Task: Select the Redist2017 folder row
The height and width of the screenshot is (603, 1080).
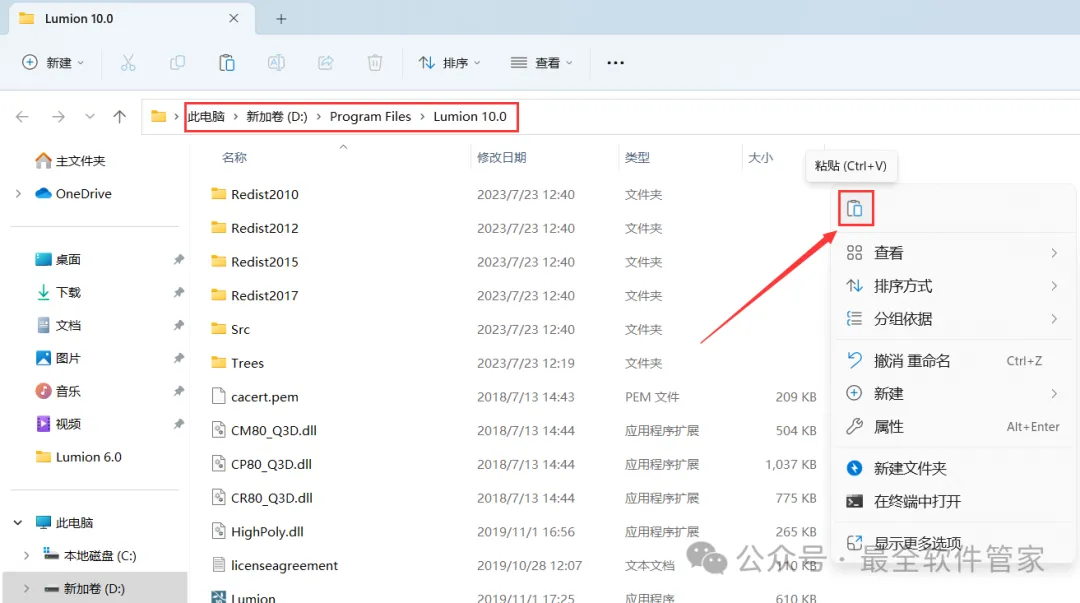Action: 513,296
